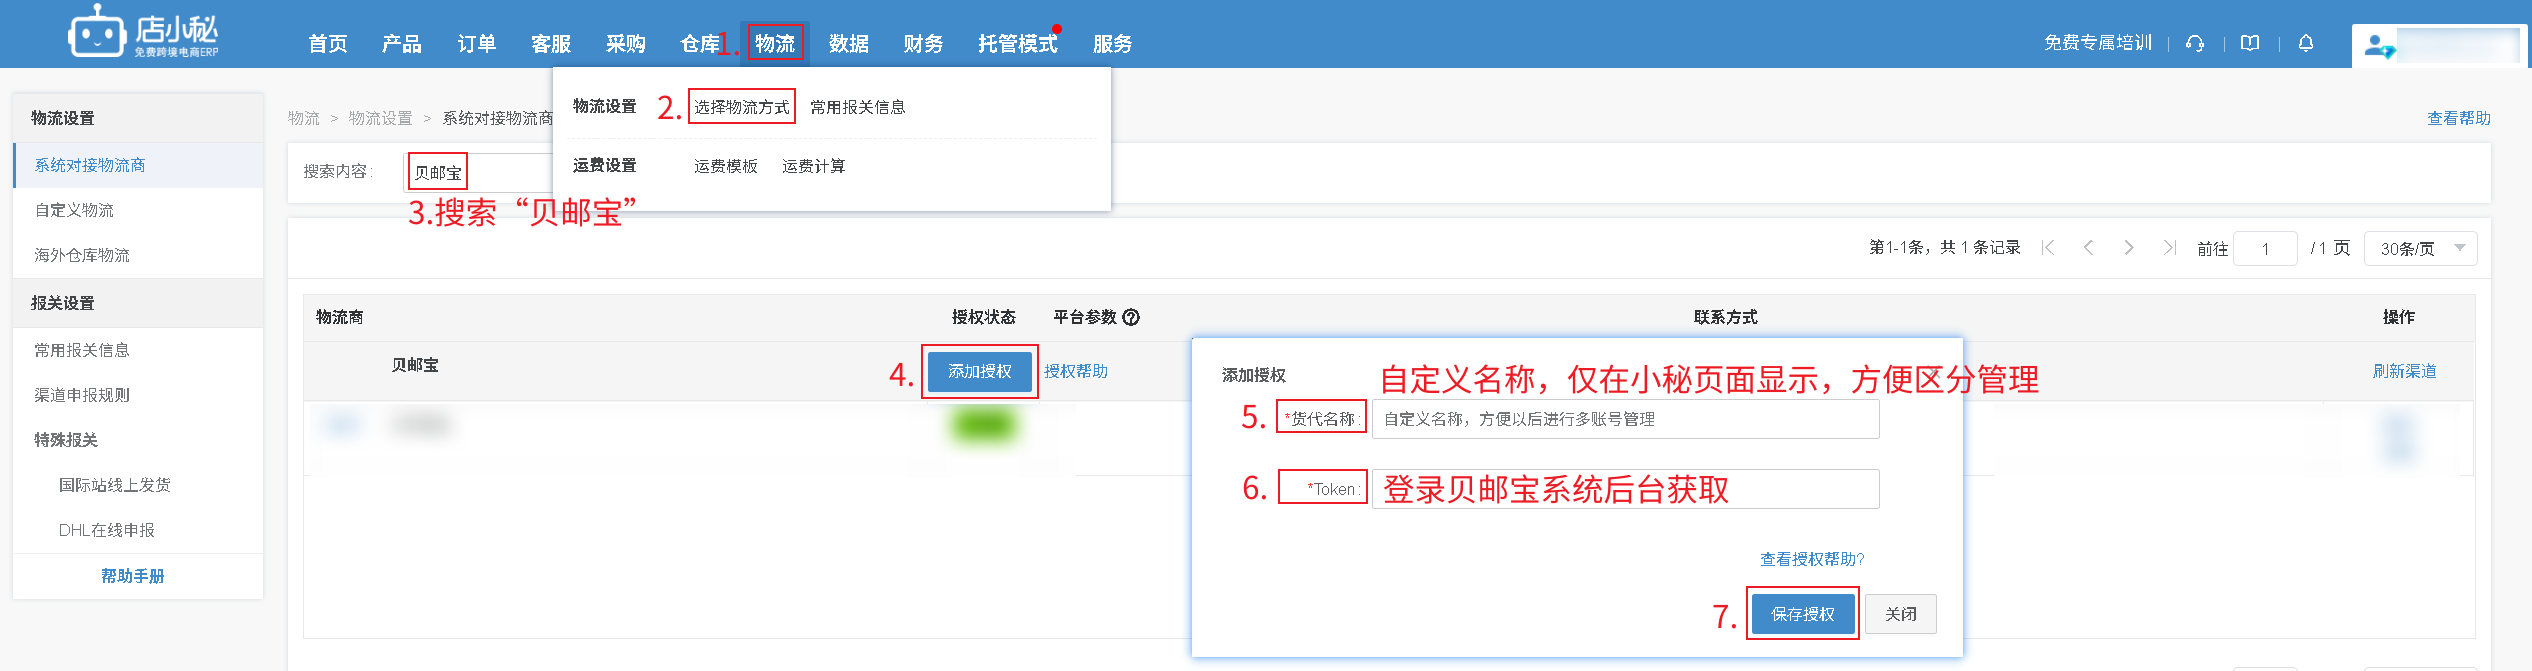This screenshot has width=2532, height=671.
Task: Click 贝邮宝 logistics provider row name
Action: [415, 365]
